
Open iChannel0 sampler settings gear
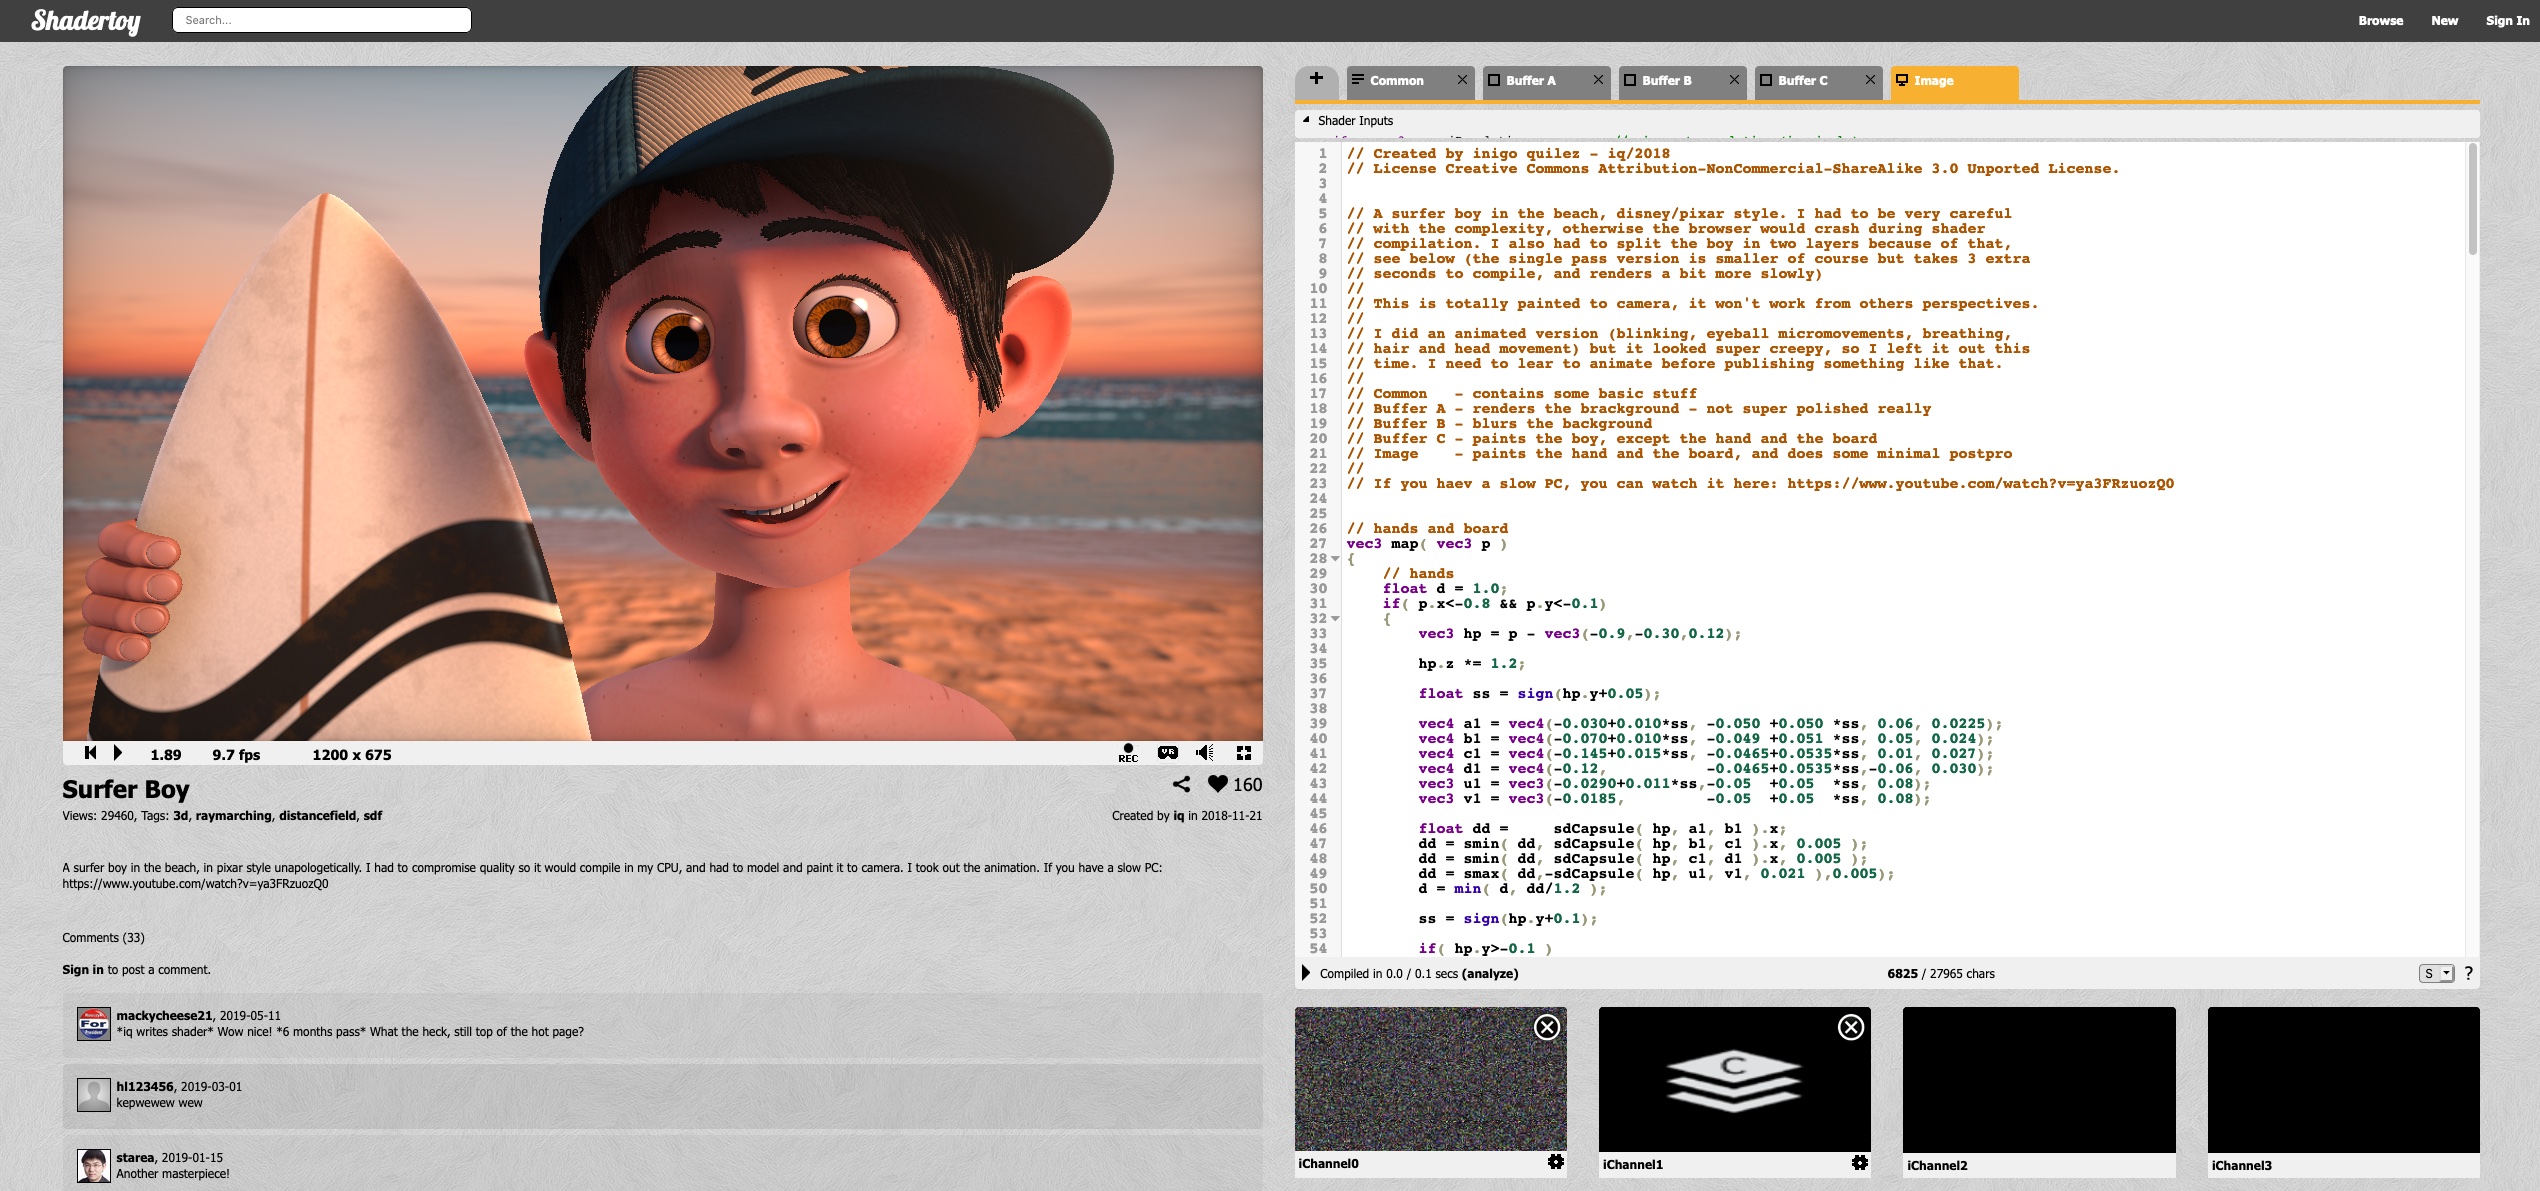tap(1556, 1162)
